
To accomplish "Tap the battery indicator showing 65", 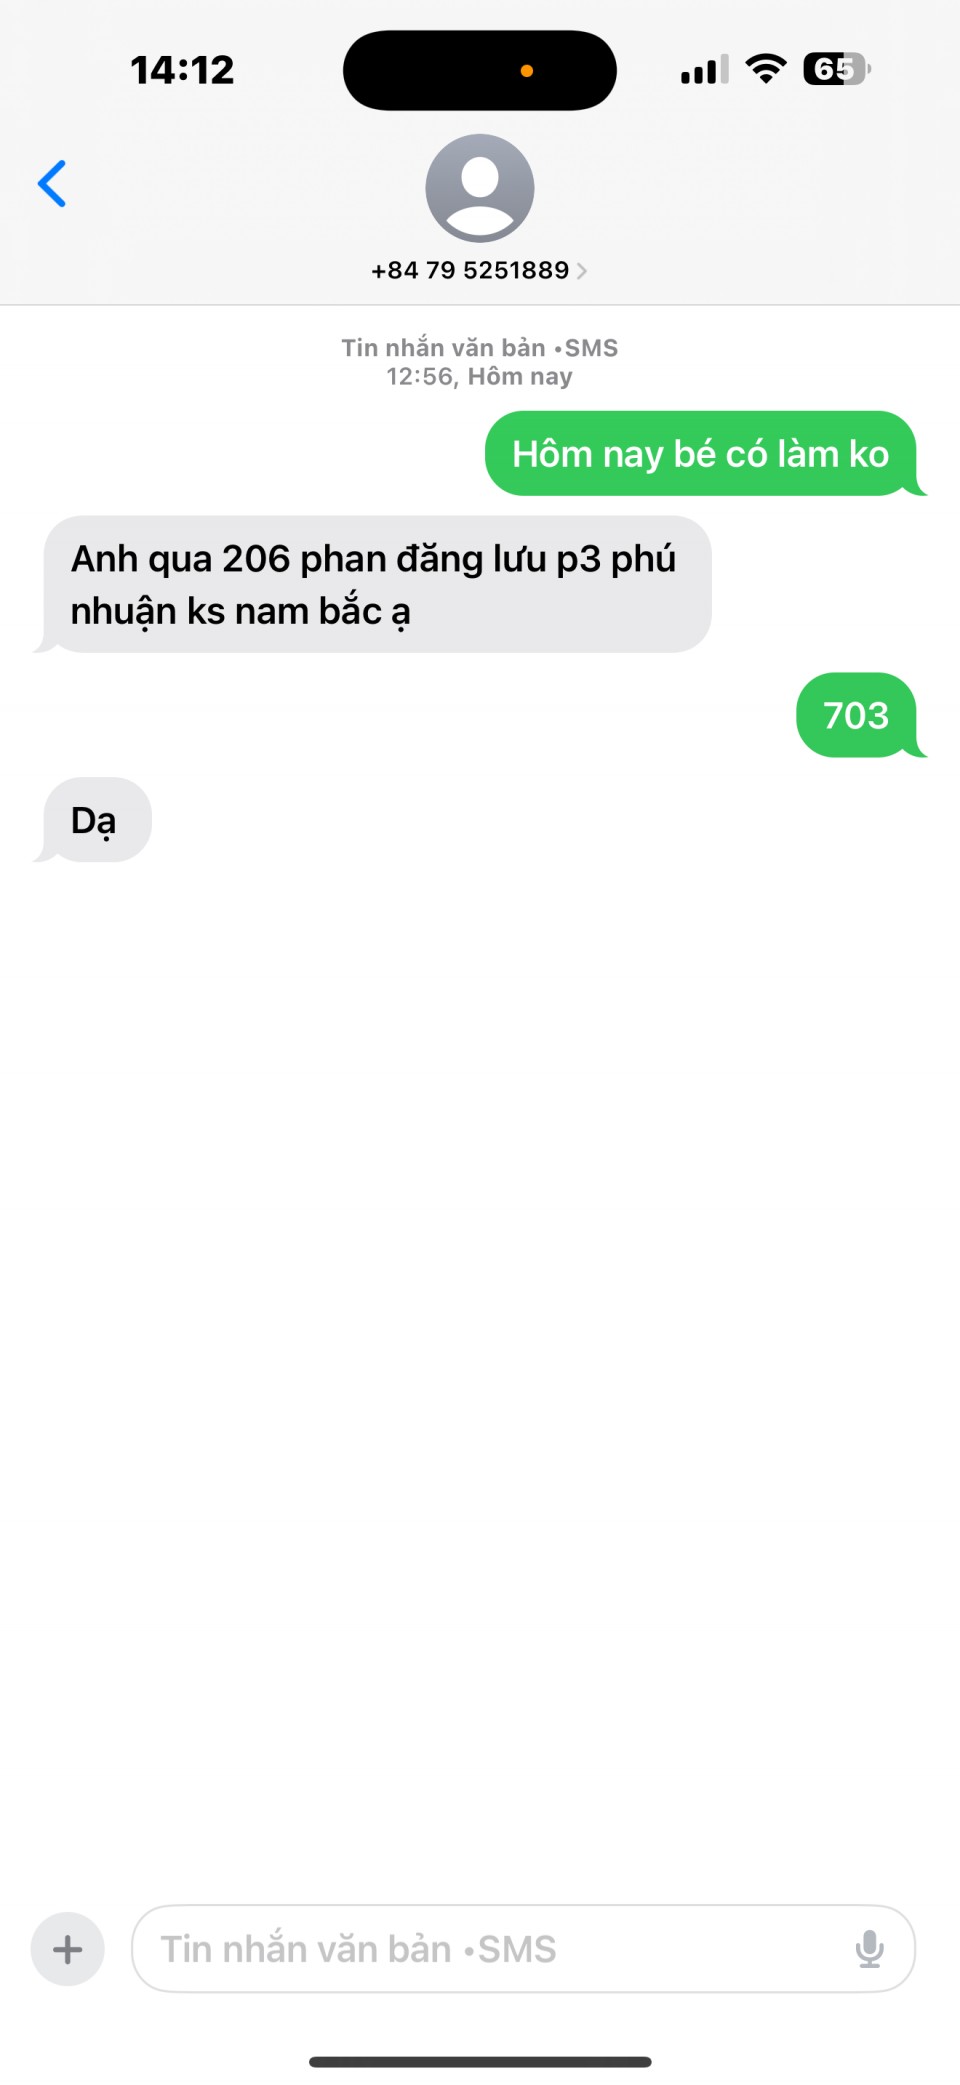I will [837, 69].
